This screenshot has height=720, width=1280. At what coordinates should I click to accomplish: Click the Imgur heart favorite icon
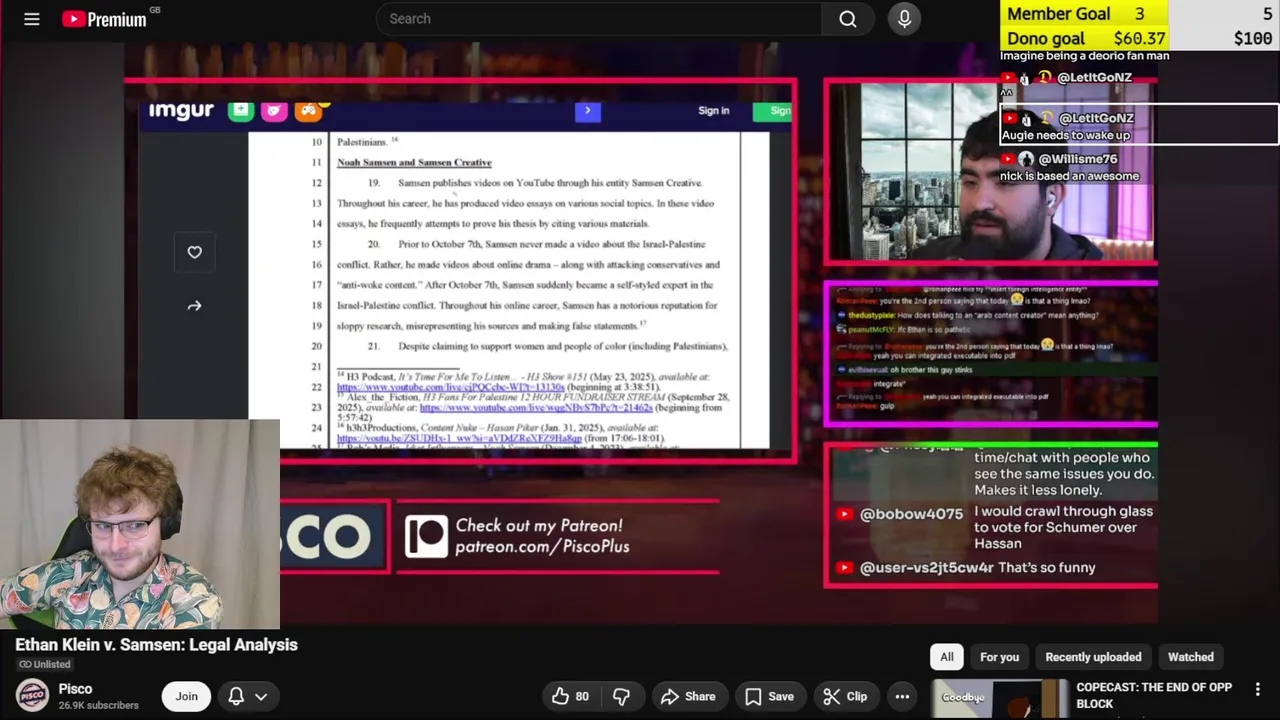tap(194, 252)
